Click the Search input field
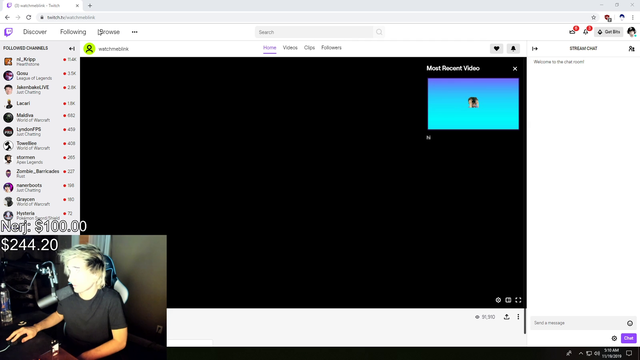640x360 pixels. 314,32
